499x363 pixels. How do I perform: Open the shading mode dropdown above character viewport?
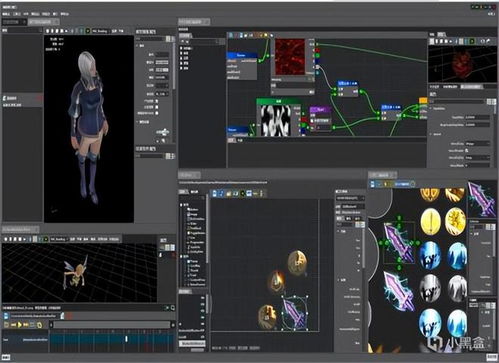point(100,31)
